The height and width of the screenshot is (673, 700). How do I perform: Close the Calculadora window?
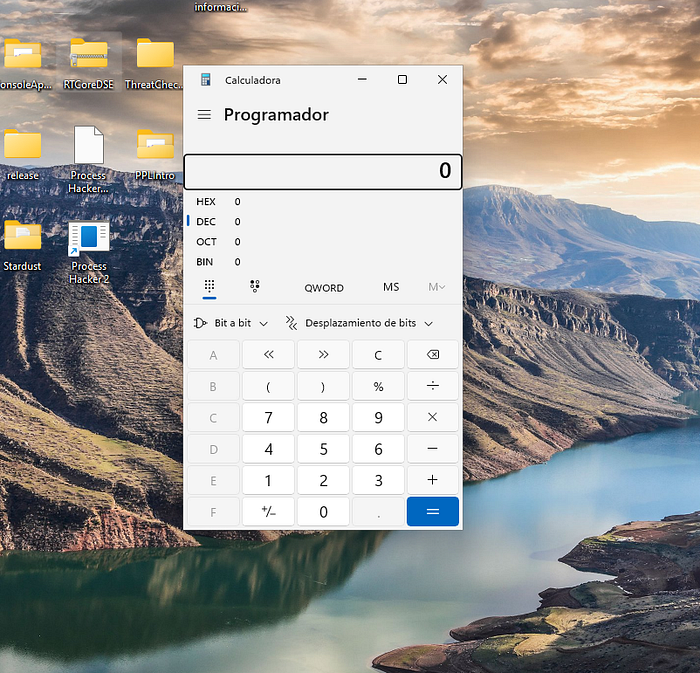coord(442,79)
